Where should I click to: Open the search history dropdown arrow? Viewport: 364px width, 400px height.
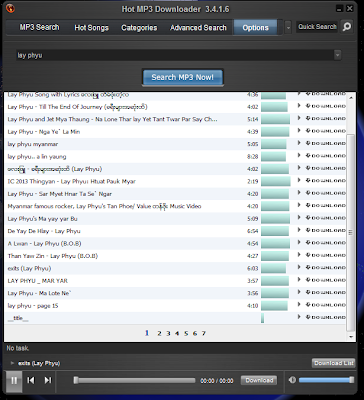(x=337, y=55)
